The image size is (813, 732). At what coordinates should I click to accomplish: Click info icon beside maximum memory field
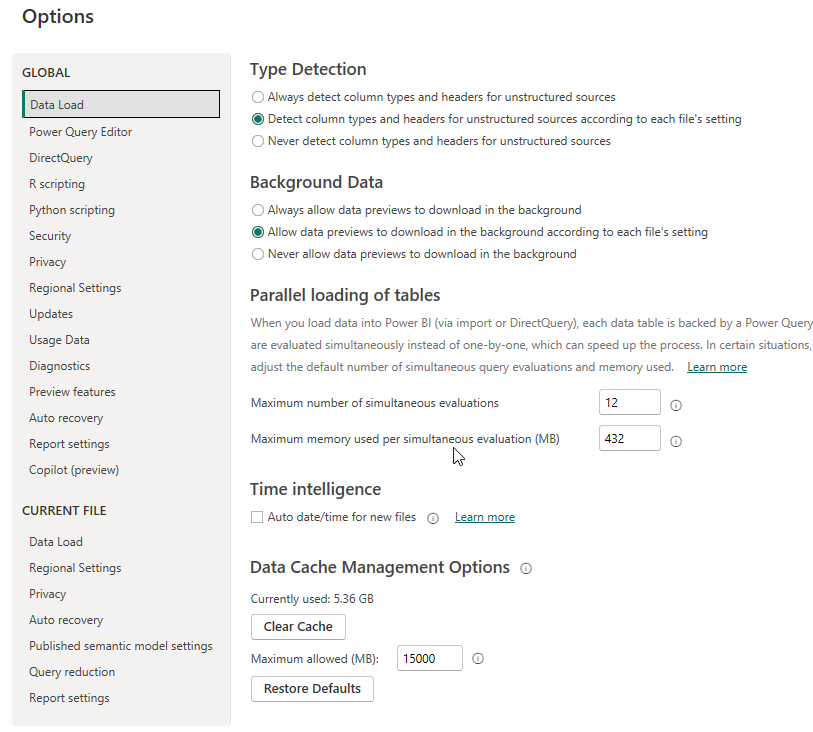676,441
